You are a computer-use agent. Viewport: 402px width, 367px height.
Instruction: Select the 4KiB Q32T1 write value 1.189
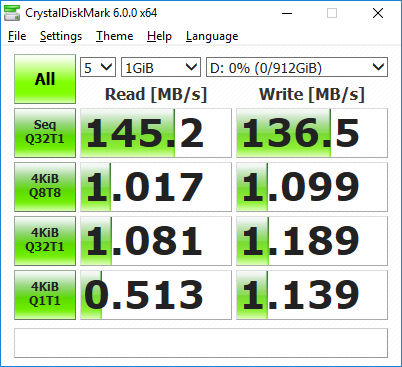pyautogui.click(x=312, y=241)
